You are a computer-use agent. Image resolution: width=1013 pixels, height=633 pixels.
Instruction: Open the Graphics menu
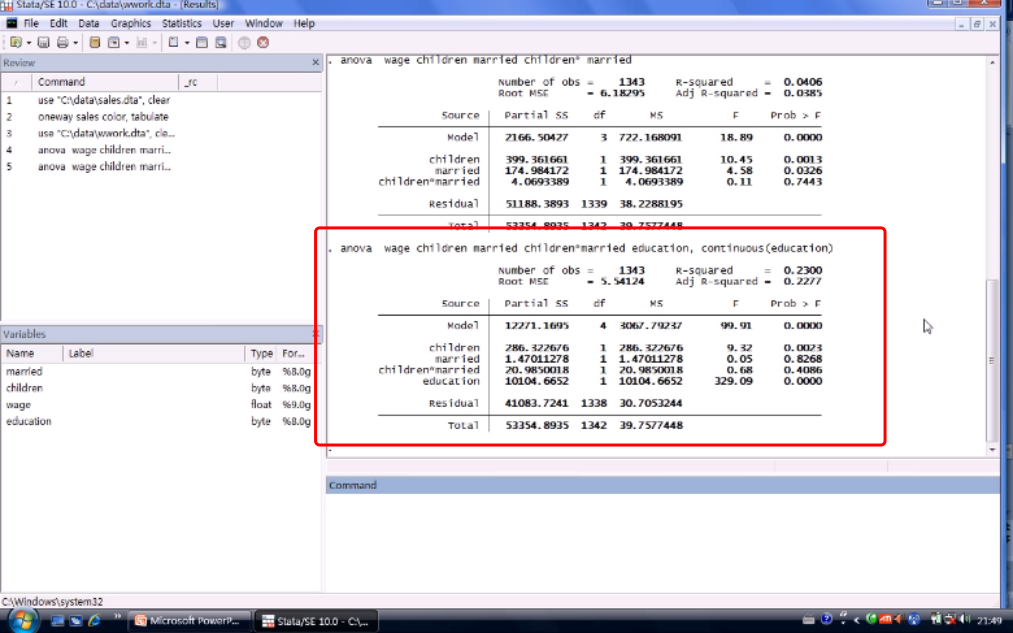coord(131,23)
